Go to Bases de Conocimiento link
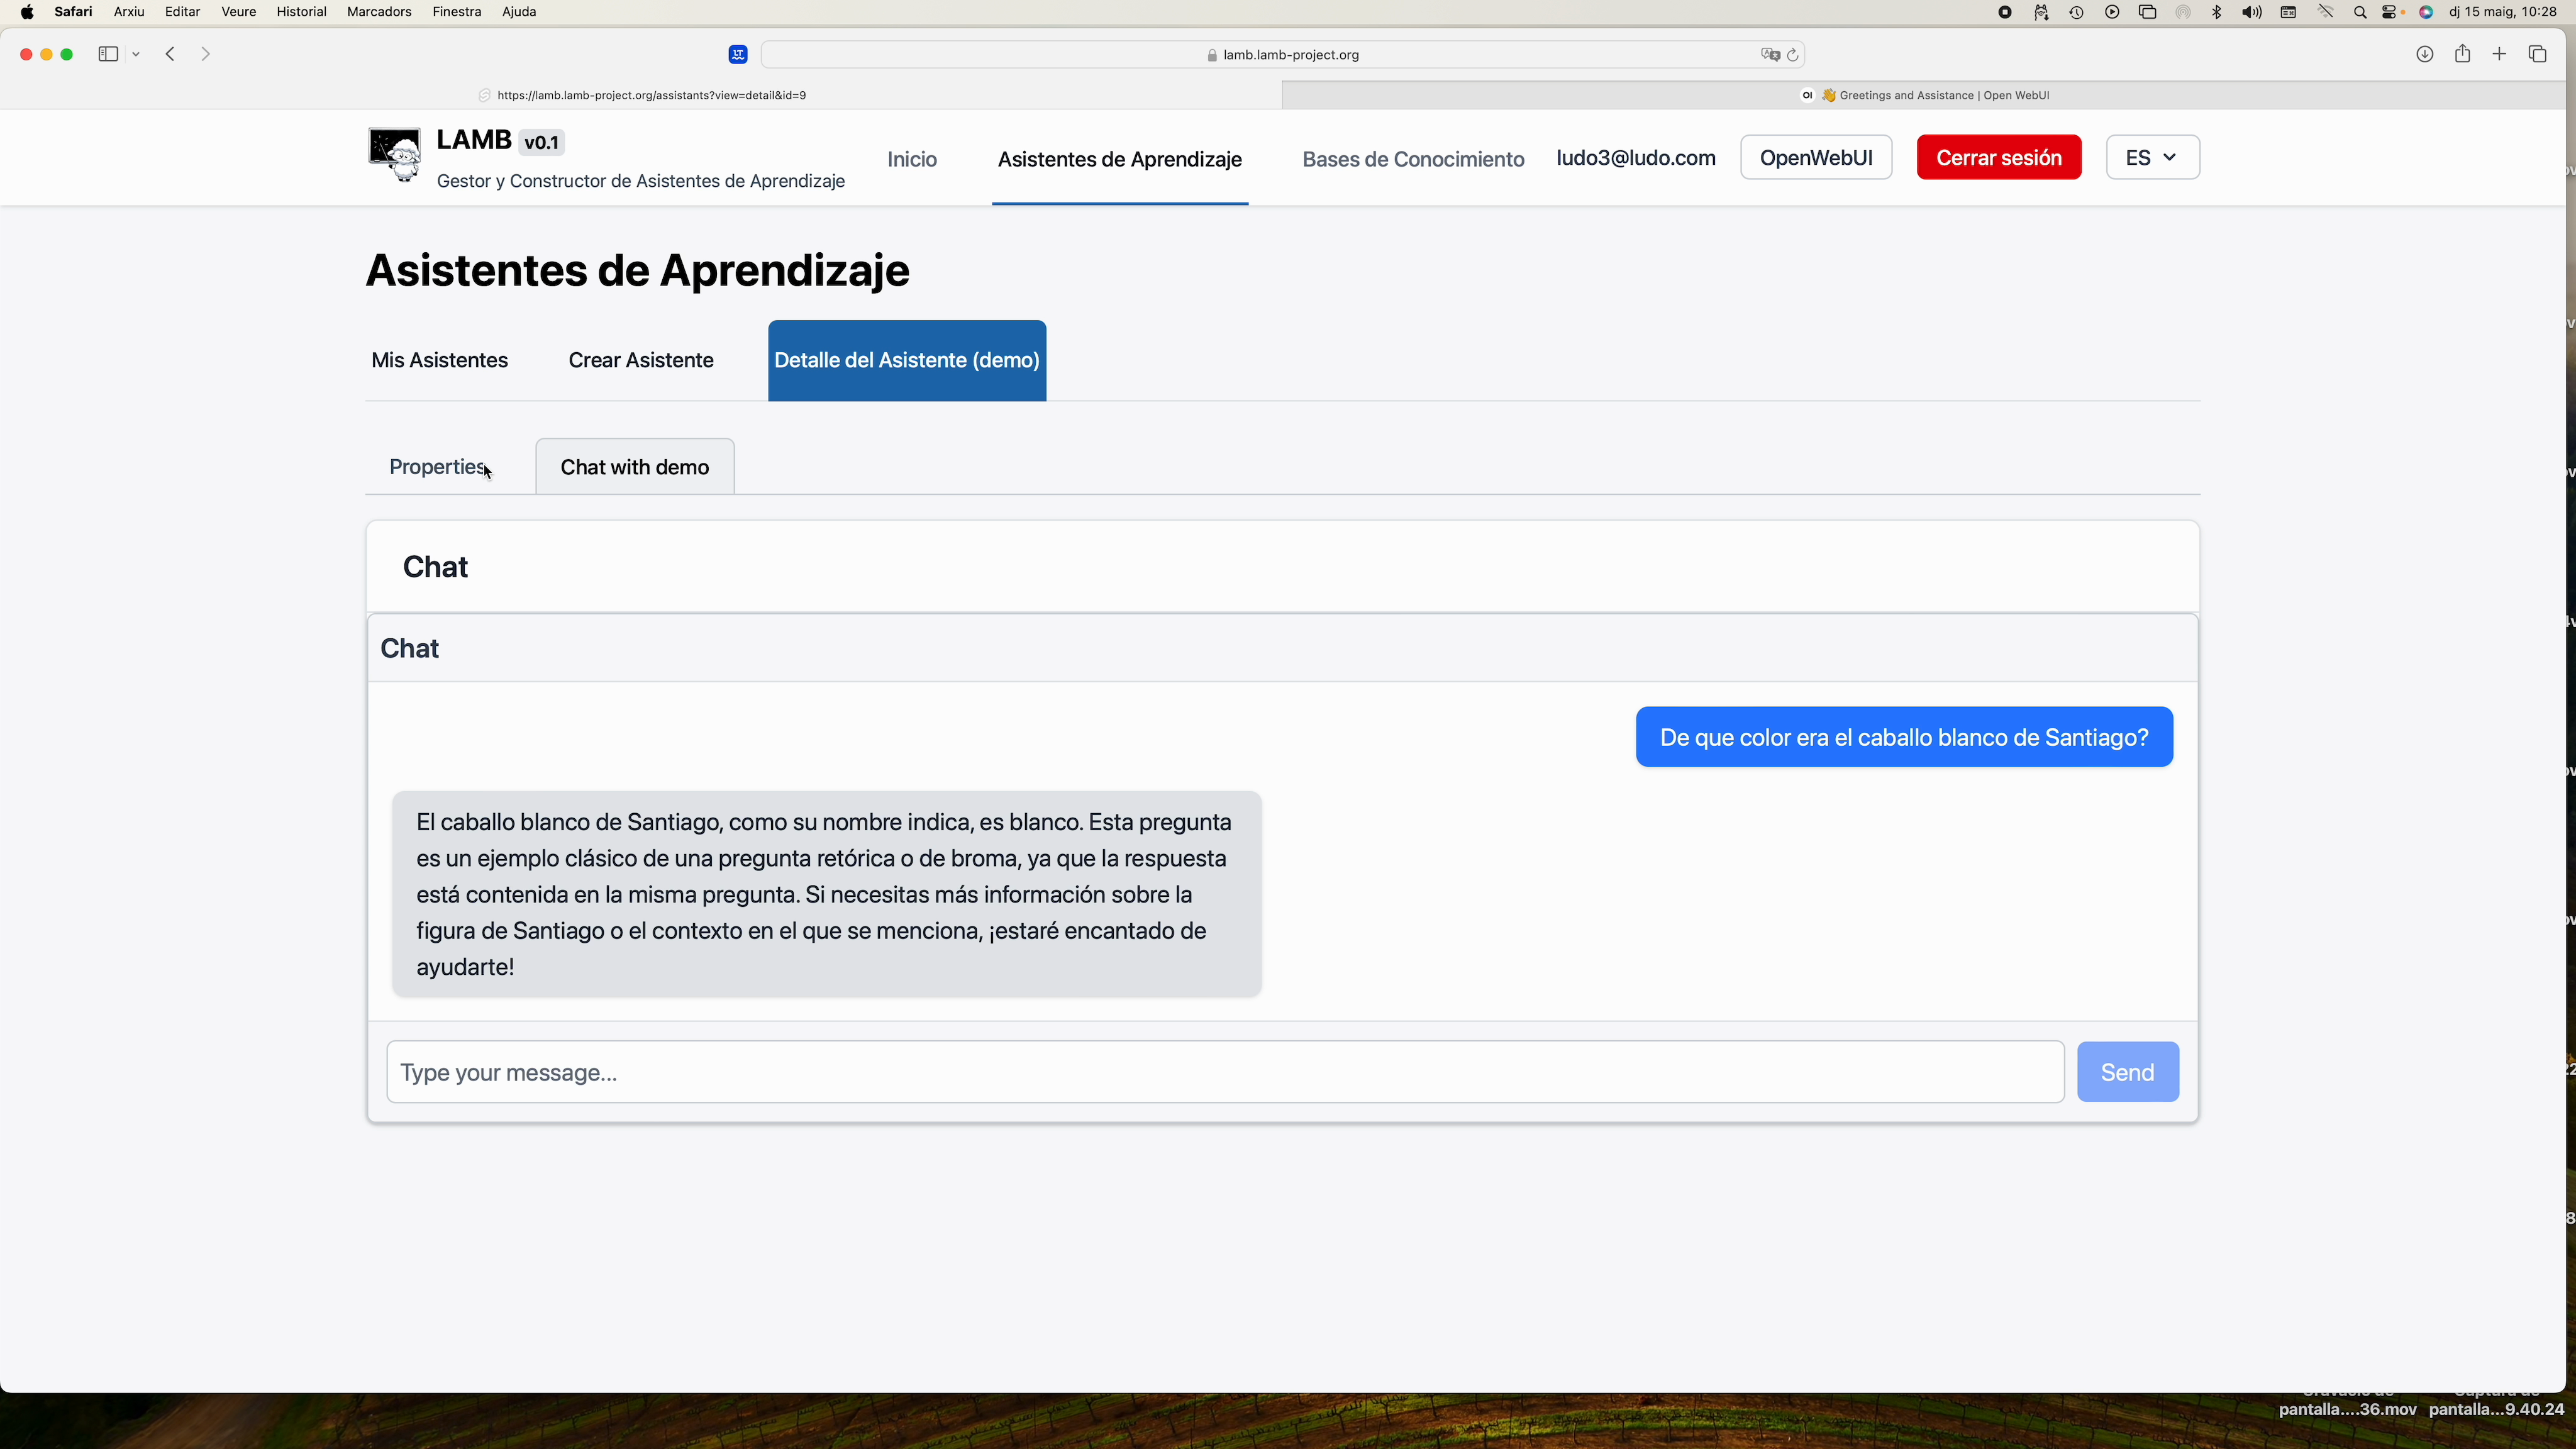2576x1449 pixels. coord(1413,159)
